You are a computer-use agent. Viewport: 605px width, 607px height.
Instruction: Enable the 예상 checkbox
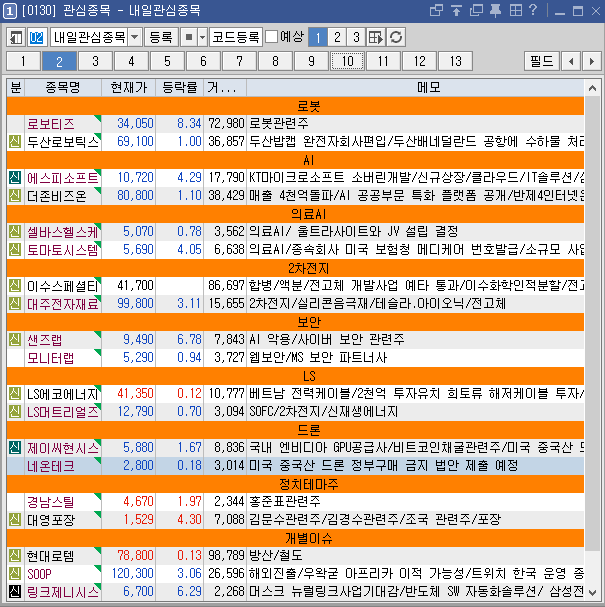272,37
